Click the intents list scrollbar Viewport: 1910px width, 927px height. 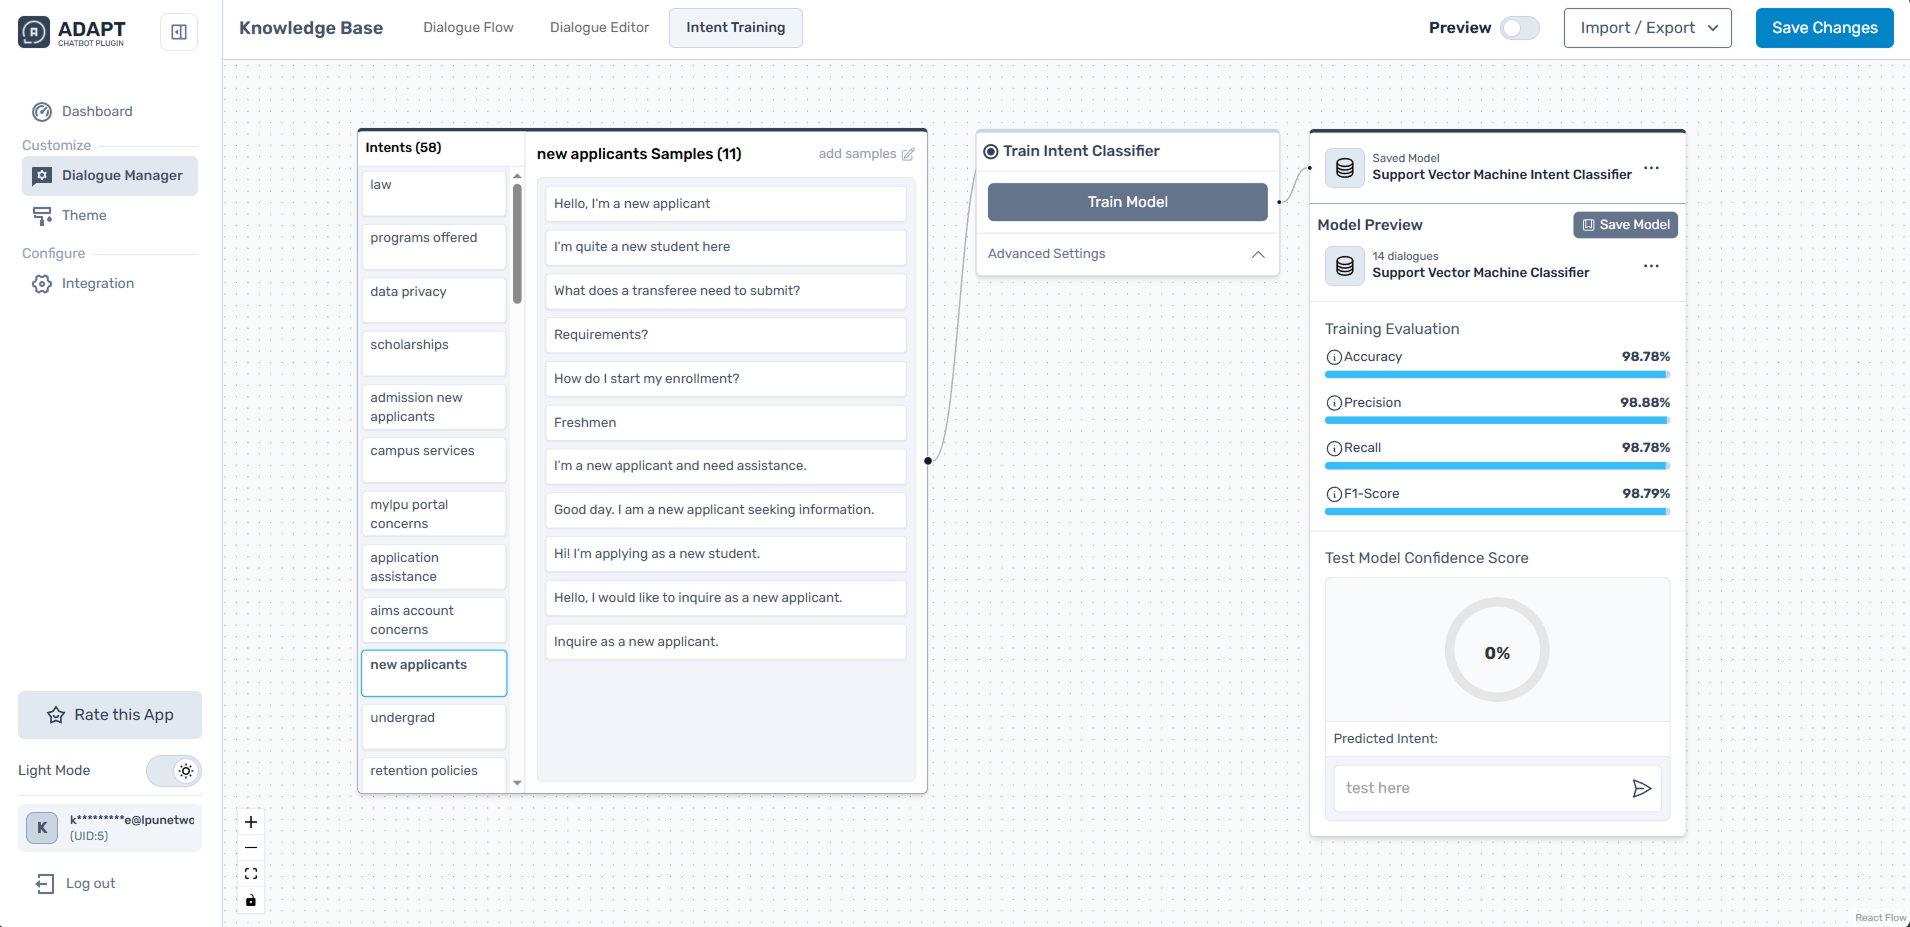tap(517, 243)
